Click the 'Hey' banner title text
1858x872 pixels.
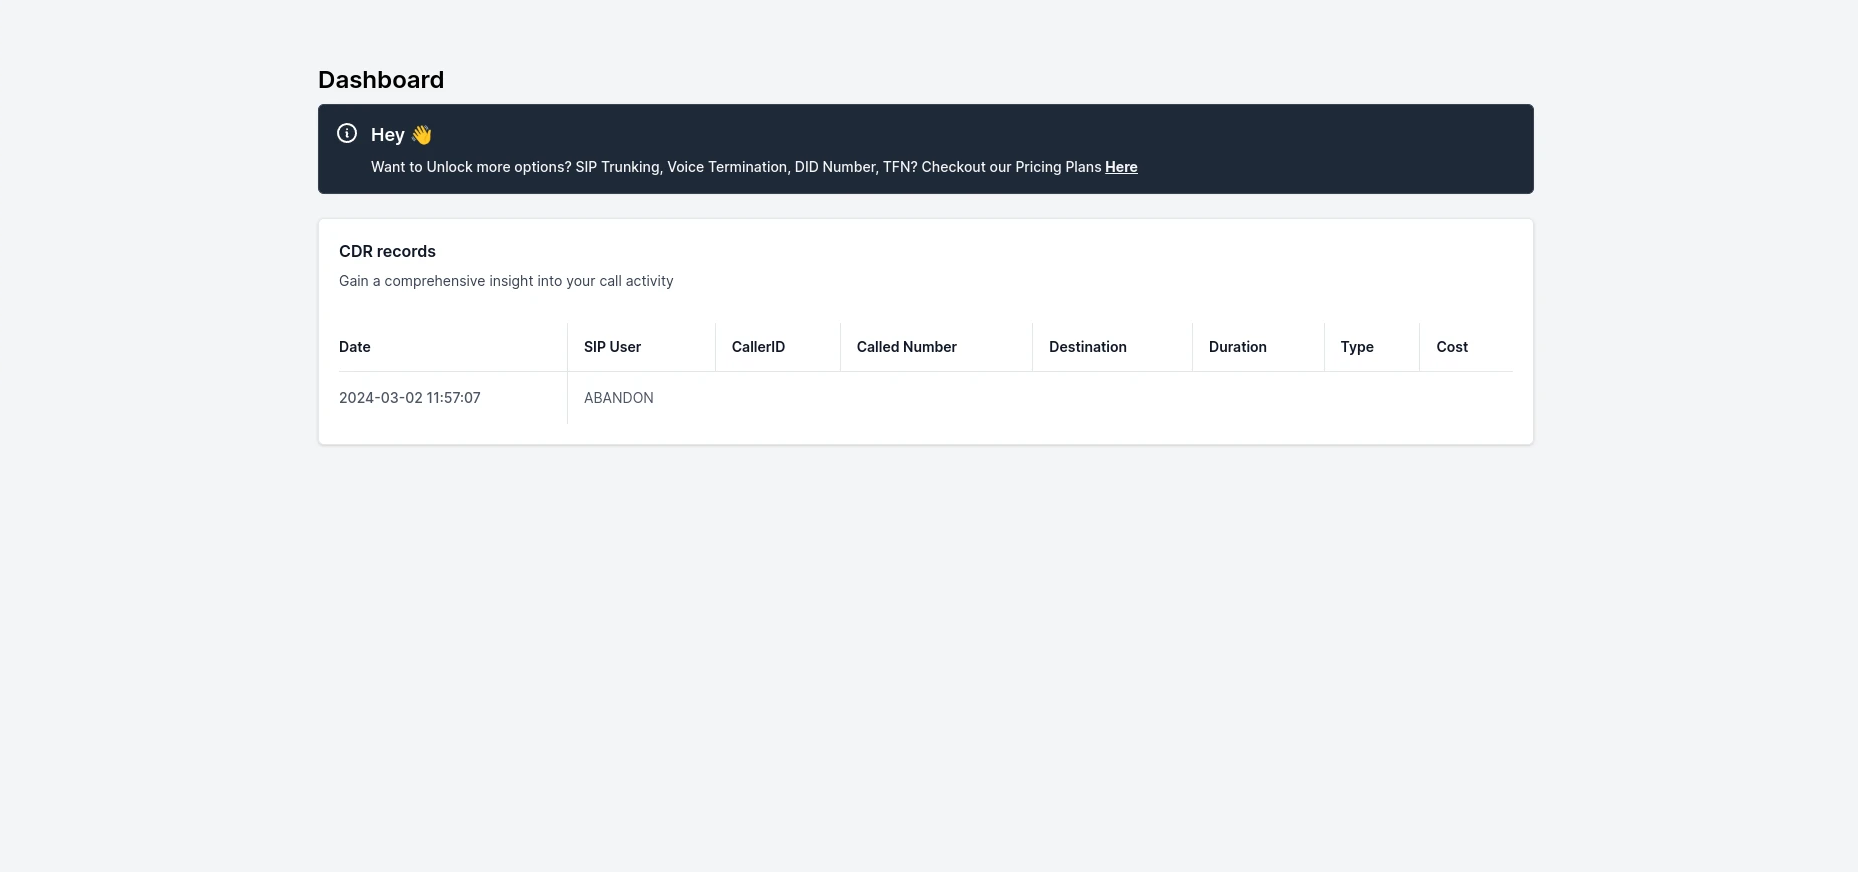click(387, 135)
